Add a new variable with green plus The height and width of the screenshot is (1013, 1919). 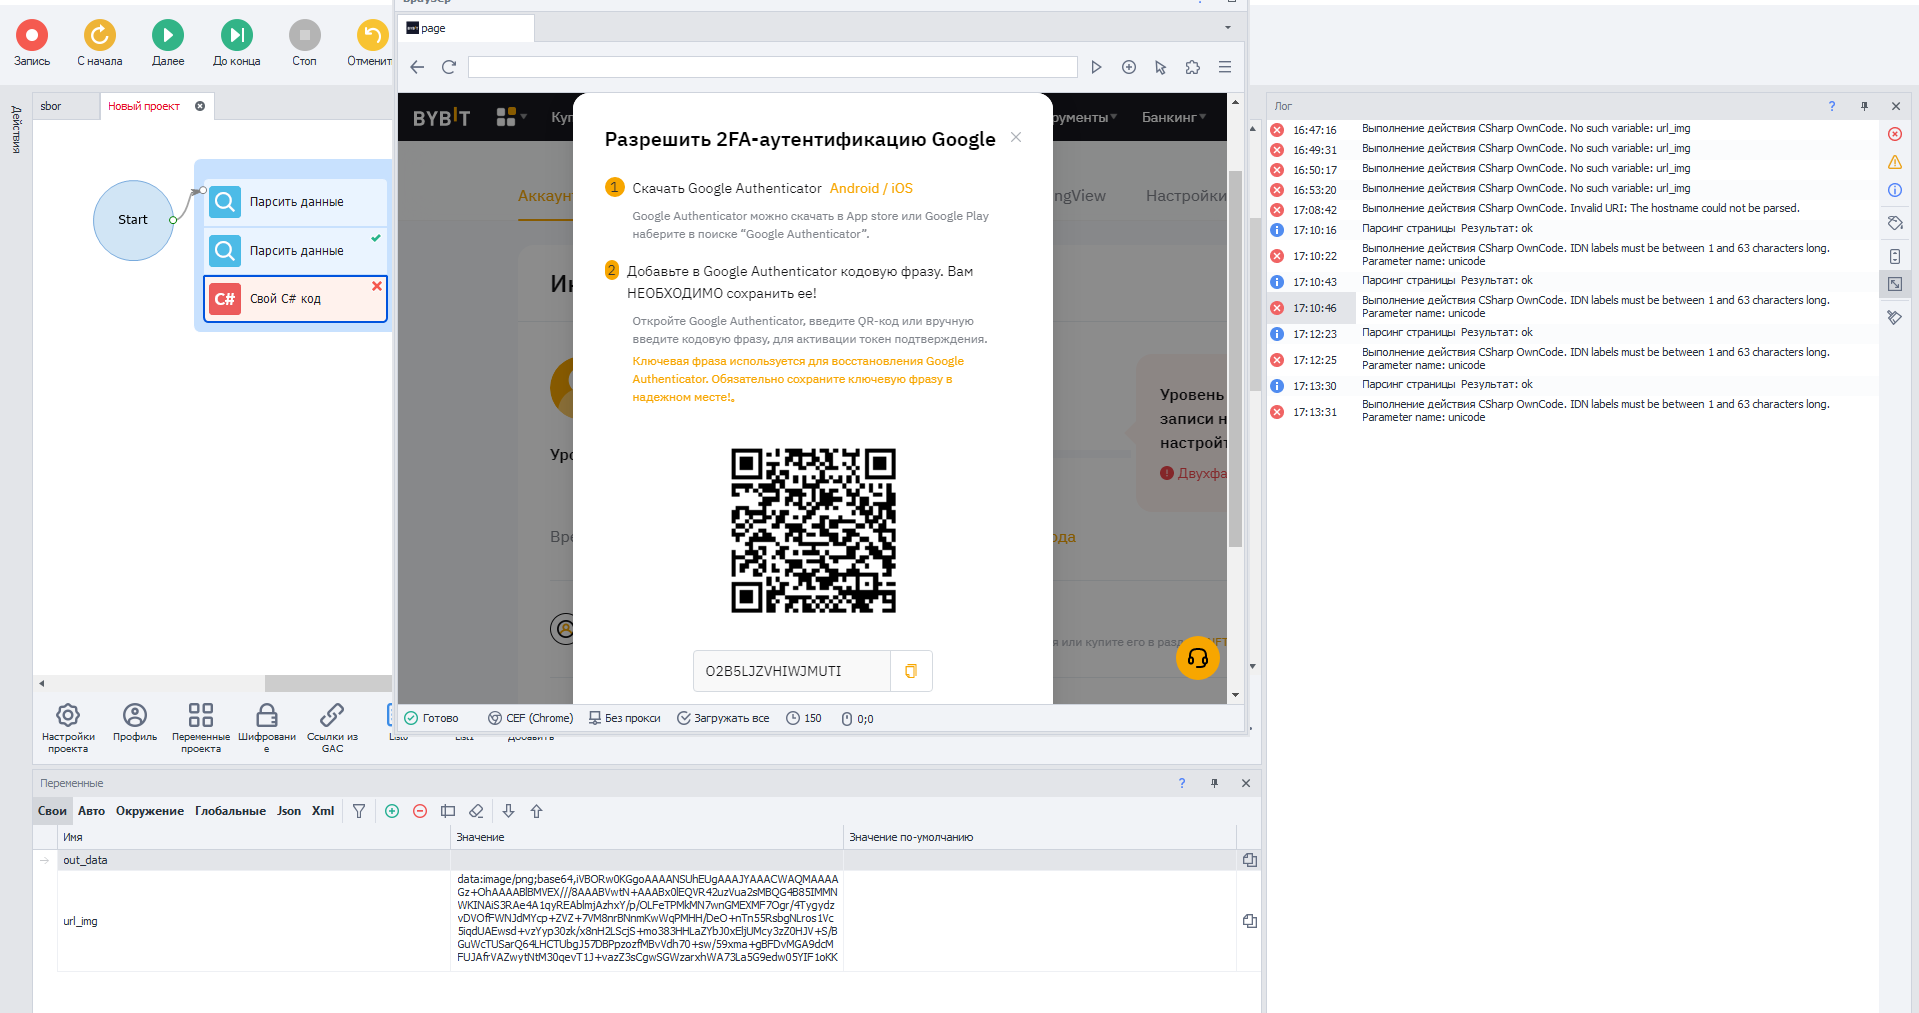pyautogui.click(x=392, y=811)
